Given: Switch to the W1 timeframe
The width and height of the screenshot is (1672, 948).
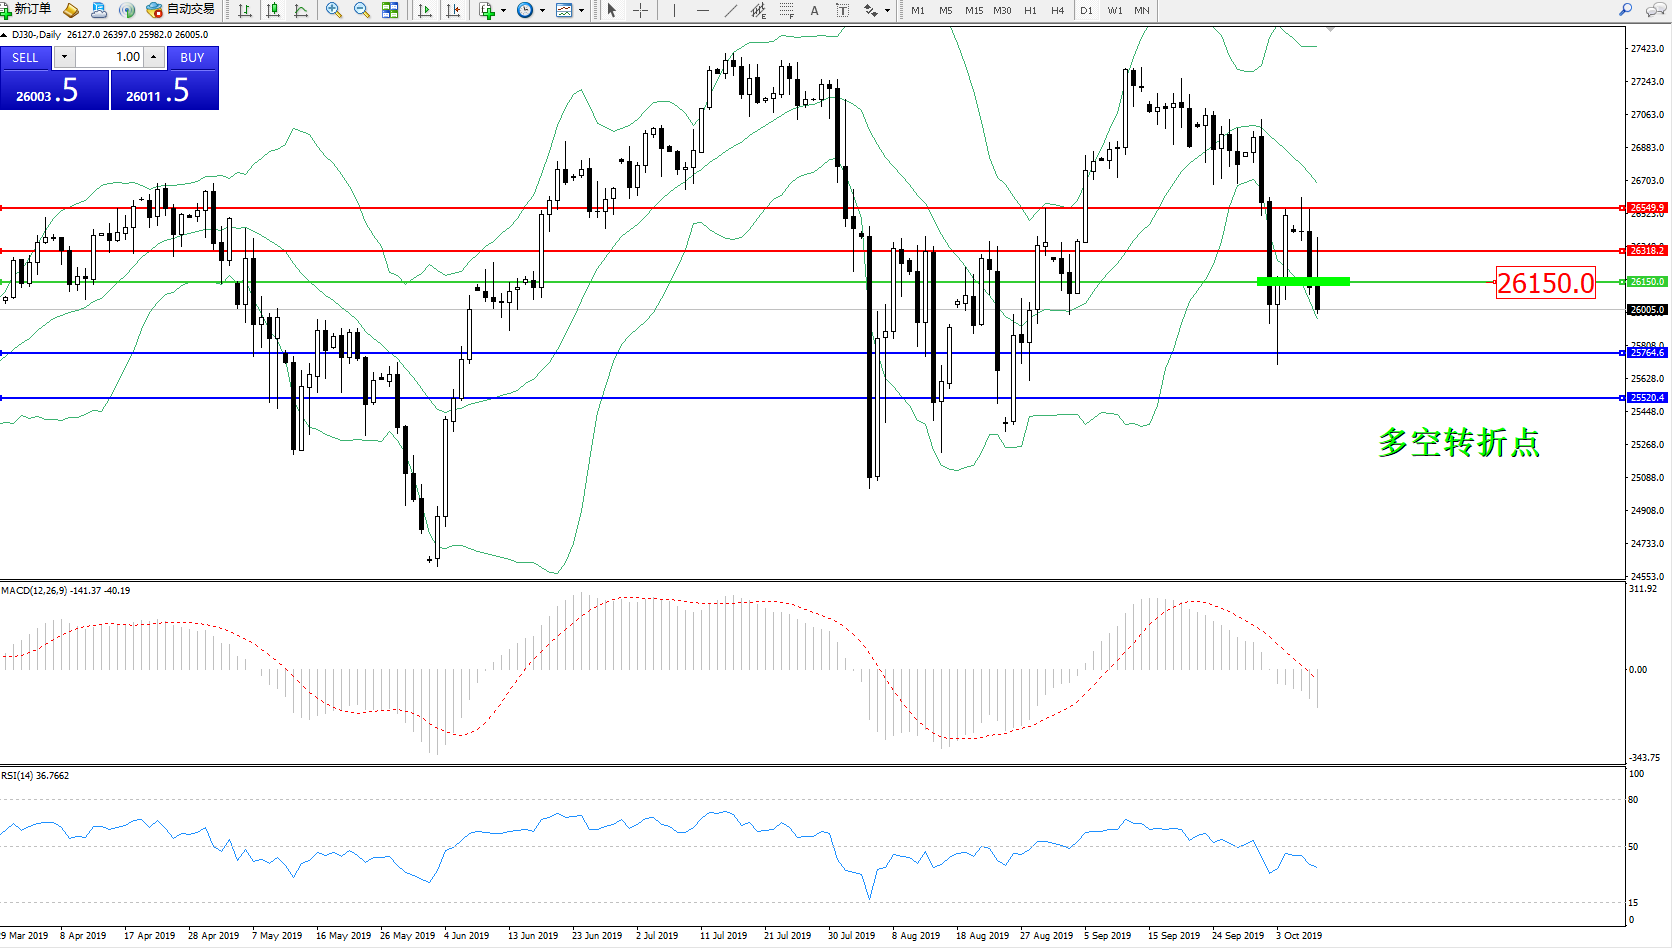Looking at the screenshot, I should pos(1114,10).
